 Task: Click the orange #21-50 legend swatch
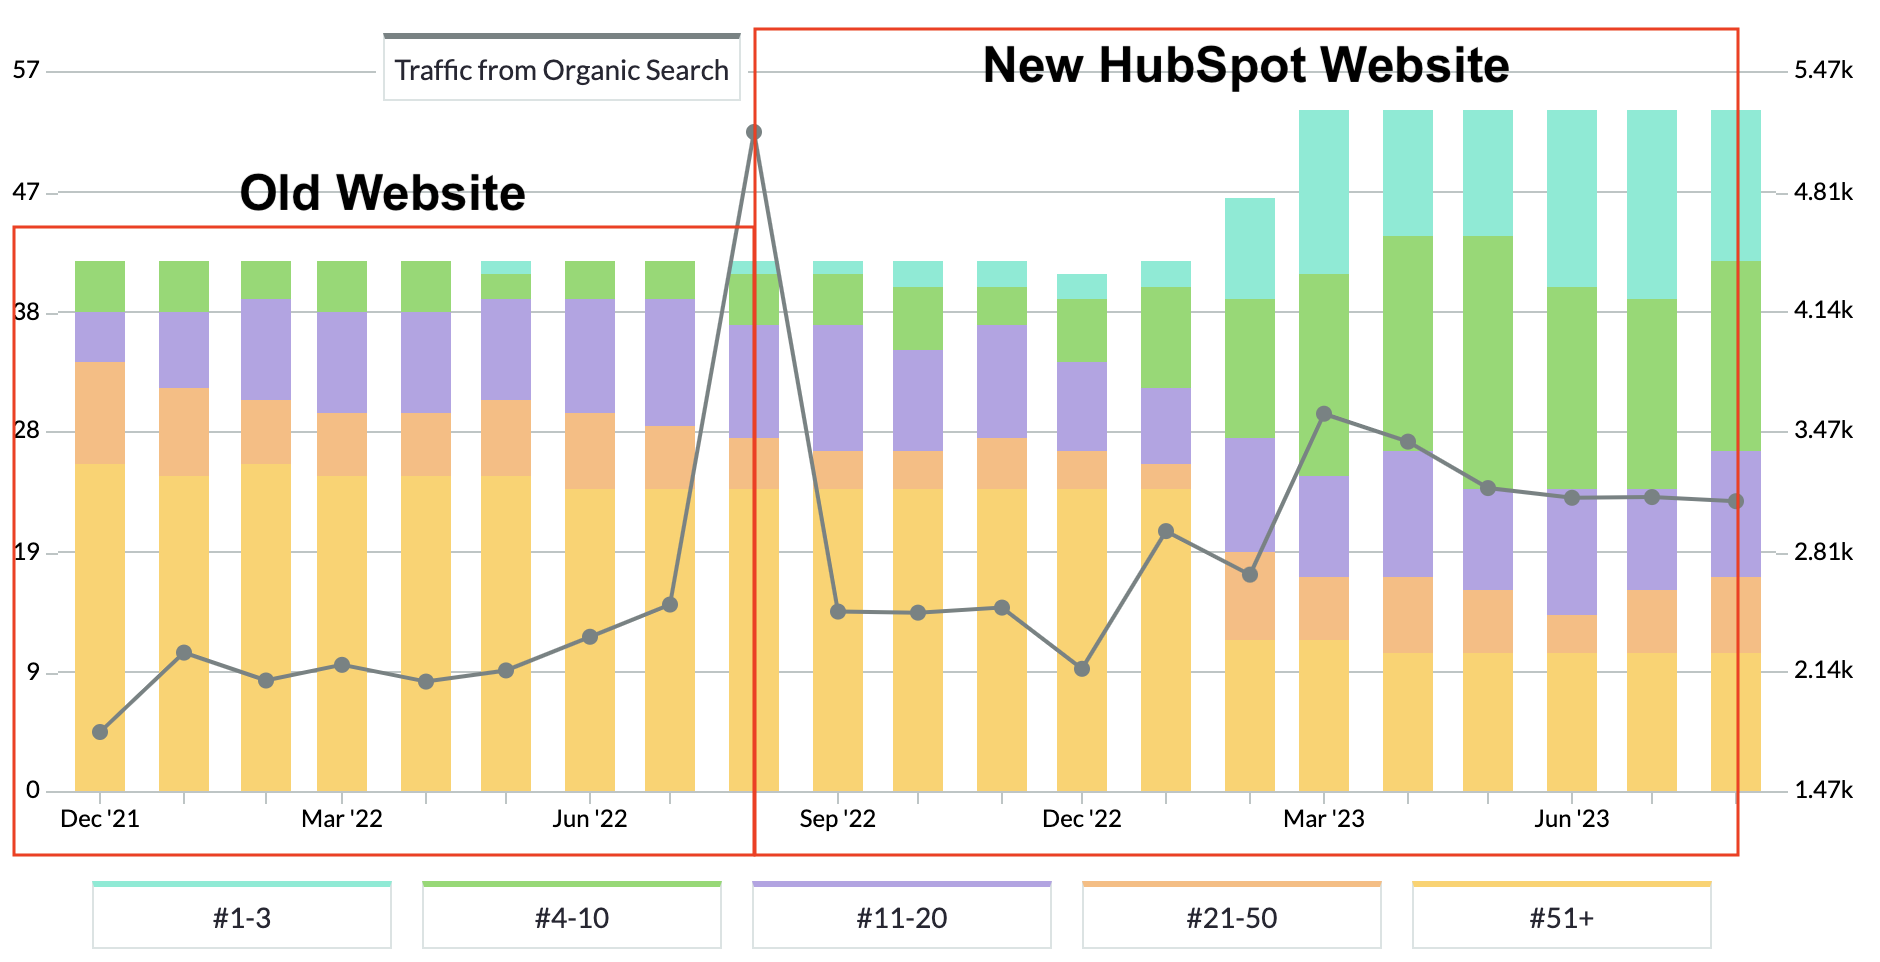1232,884
